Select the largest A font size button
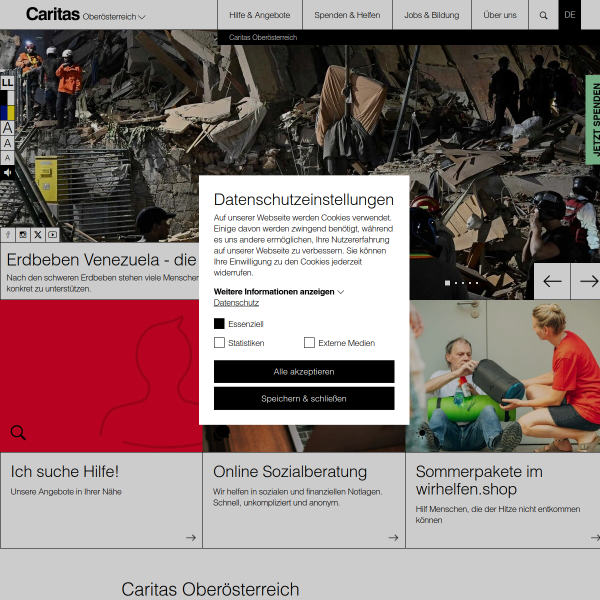 tap(7, 128)
